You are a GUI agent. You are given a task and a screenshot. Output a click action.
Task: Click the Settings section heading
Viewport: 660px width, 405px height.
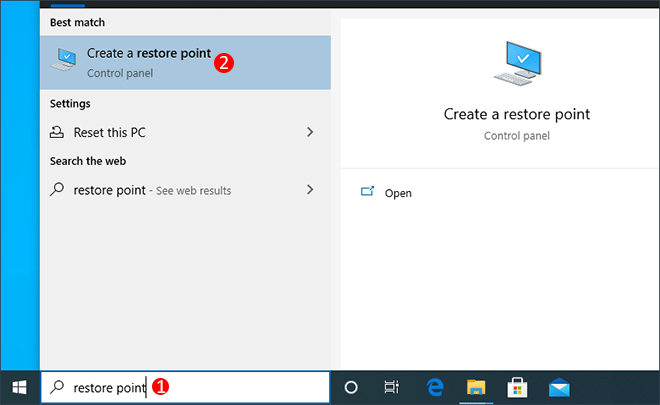70,104
